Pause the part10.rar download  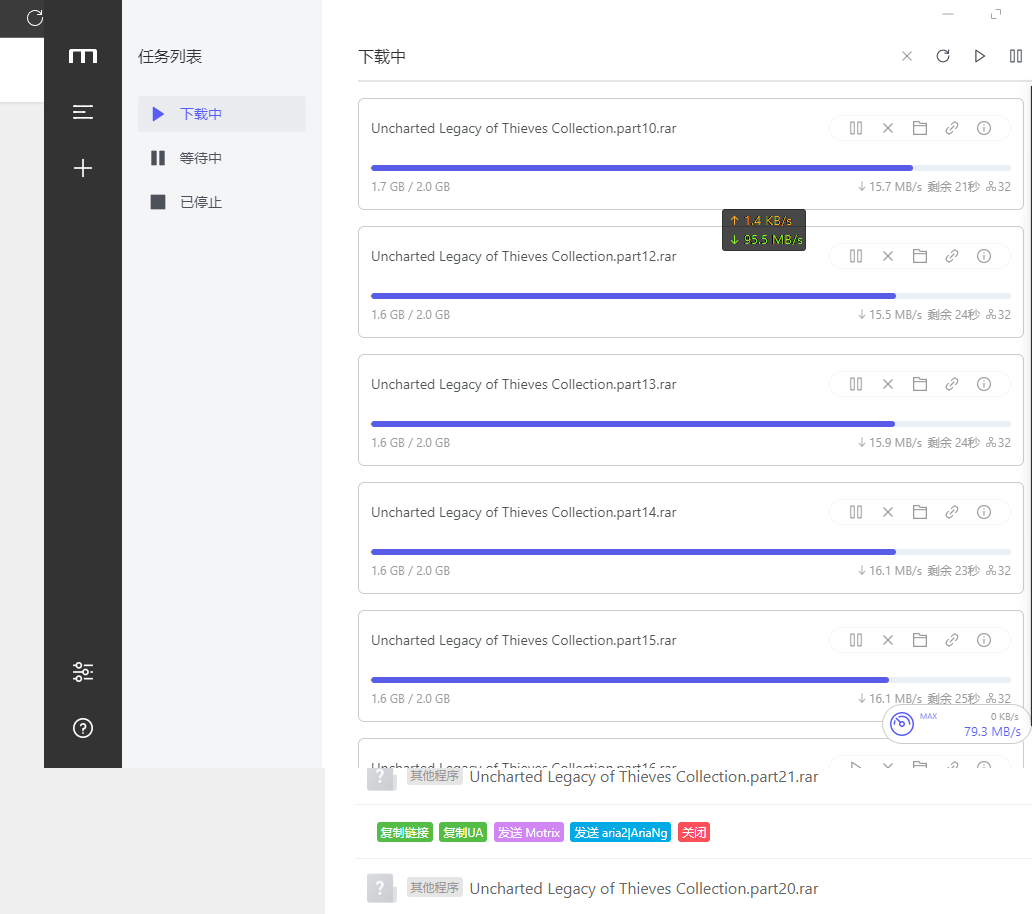pos(856,128)
